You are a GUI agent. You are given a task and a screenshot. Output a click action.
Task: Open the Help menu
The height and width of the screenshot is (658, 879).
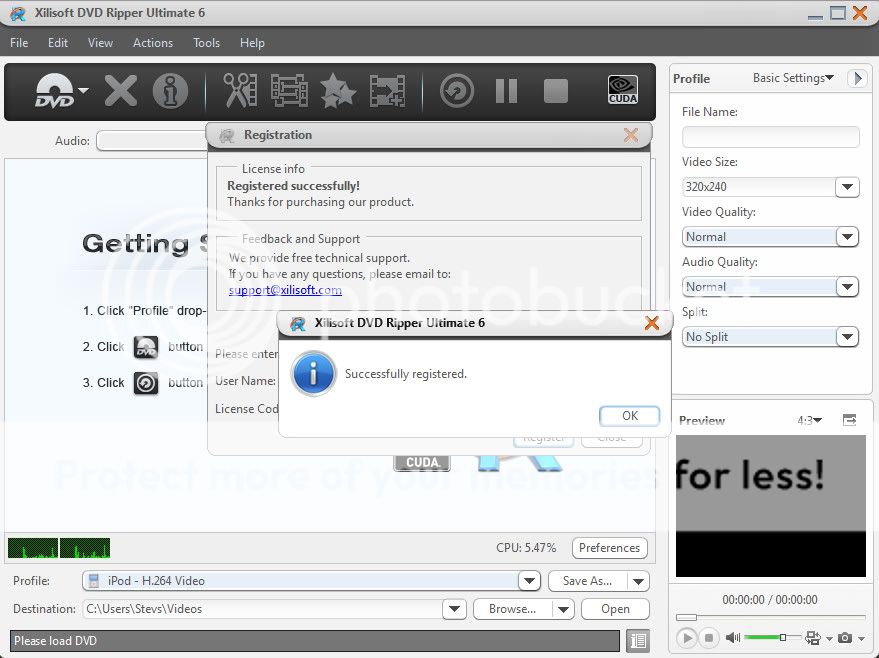tap(252, 43)
